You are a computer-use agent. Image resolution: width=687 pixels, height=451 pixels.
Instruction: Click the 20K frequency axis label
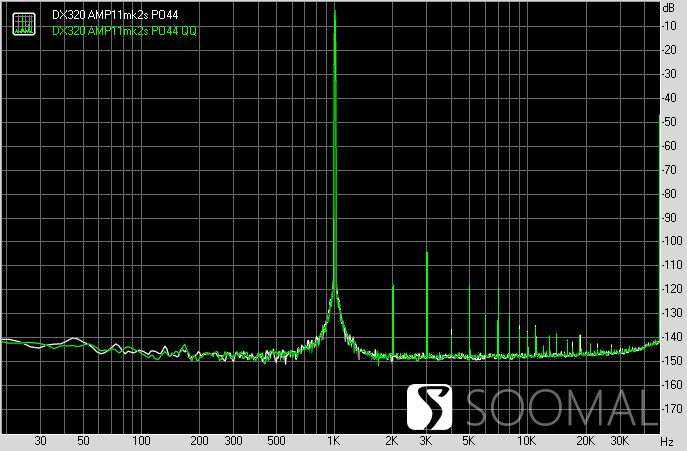coord(584,440)
